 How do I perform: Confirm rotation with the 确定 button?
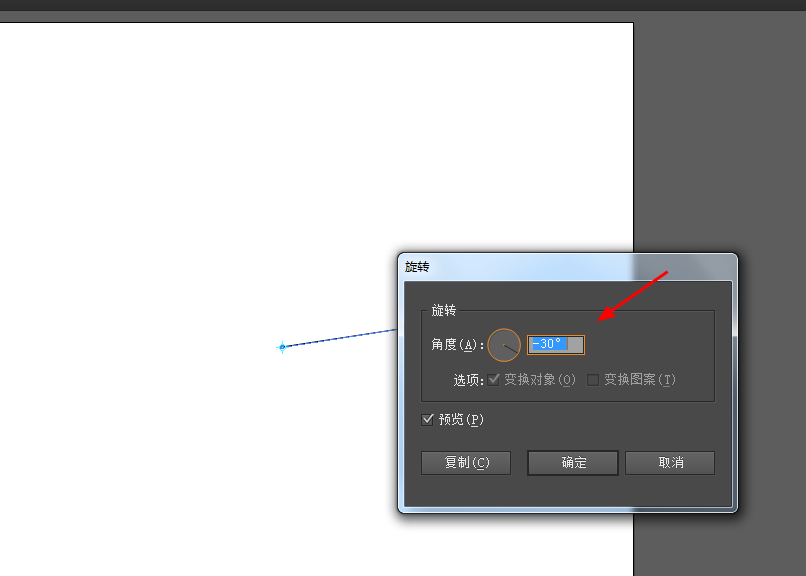pos(573,462)
